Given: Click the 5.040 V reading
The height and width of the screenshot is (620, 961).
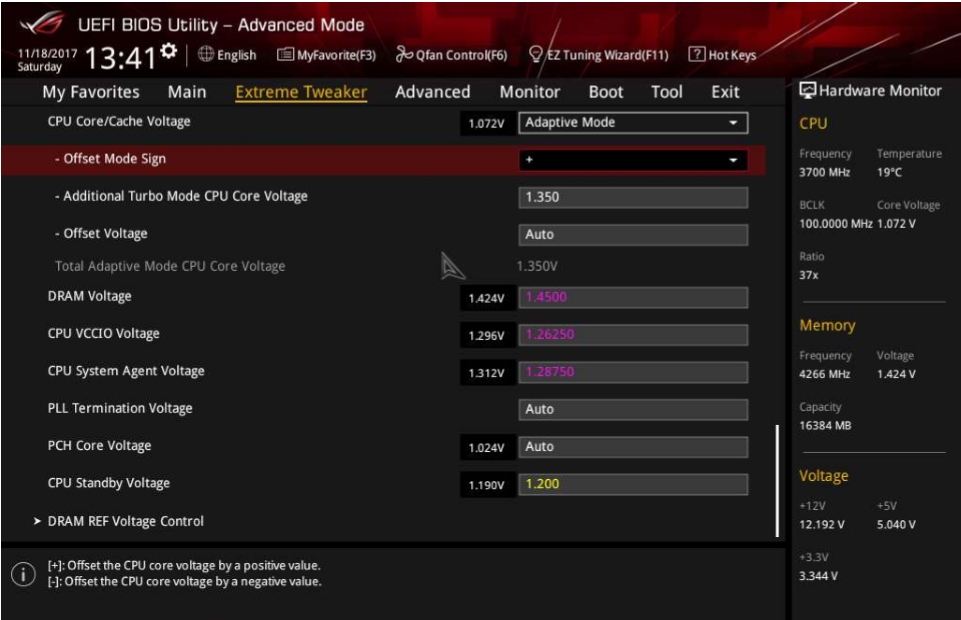Looking at the screenshot, I should (x=896, y=524).
